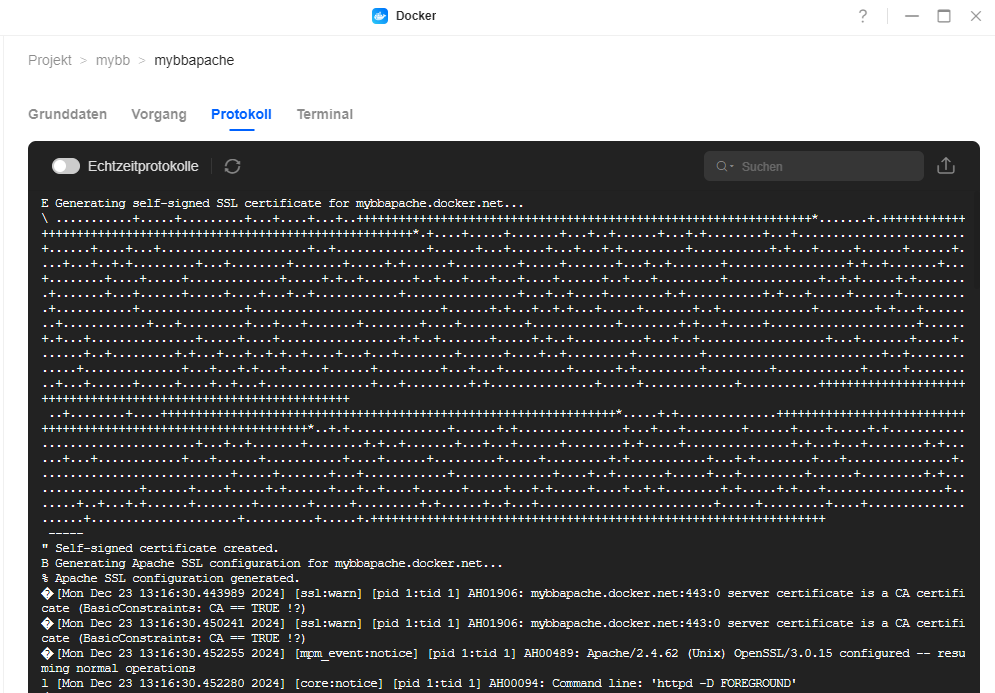Focus the Suchen search field
Screen dimensions: 995x693
click(x=825, y=166)
